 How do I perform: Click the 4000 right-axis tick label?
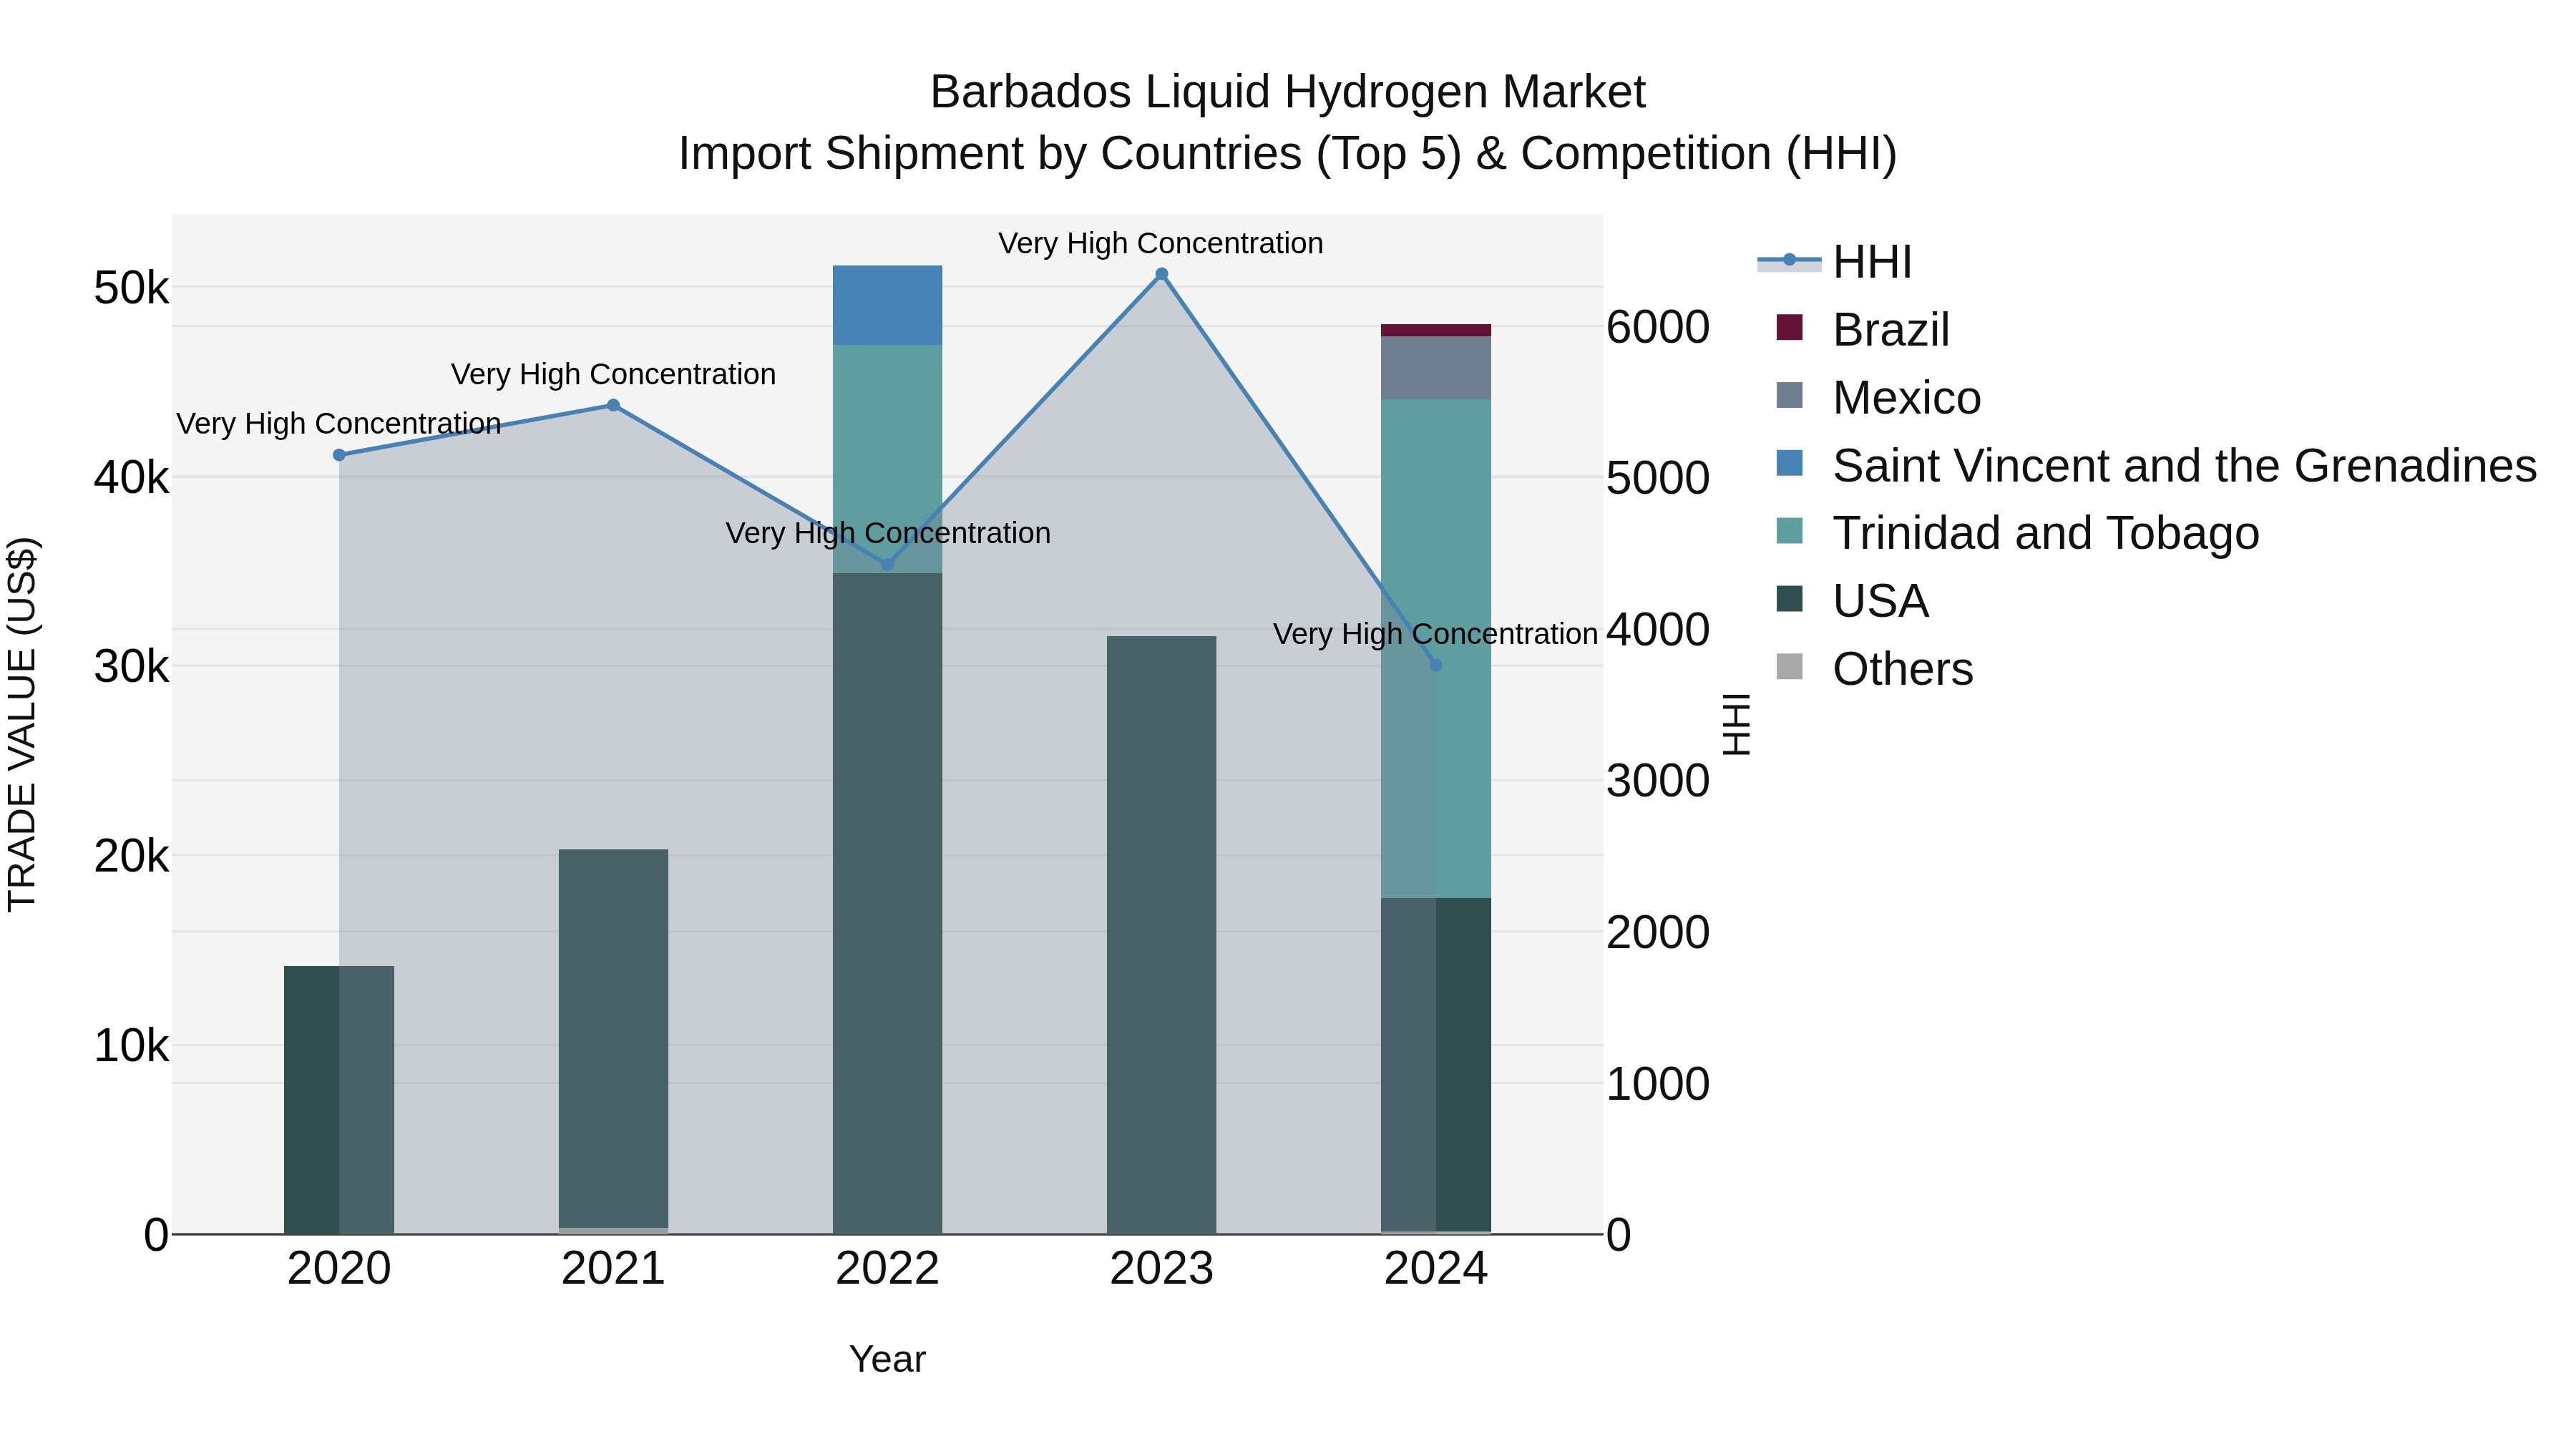(x=1658, y=630)
